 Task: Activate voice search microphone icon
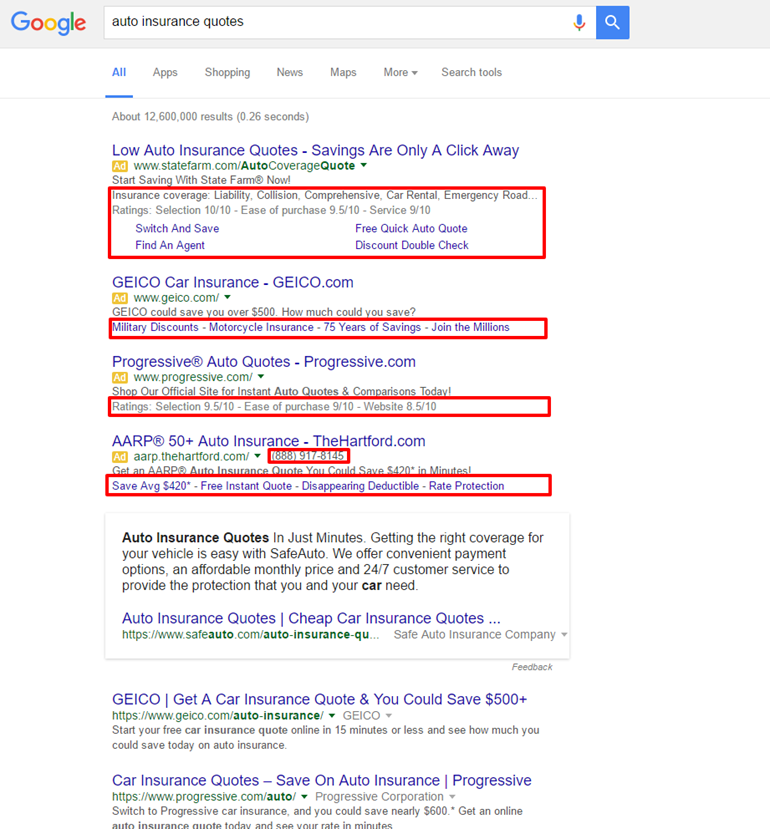pyautogui.click(x=579, y=22)
